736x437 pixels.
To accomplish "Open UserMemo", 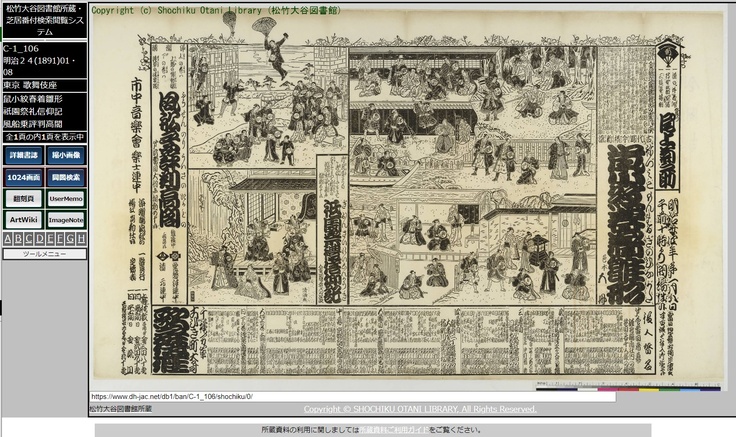I will point(66,198).
